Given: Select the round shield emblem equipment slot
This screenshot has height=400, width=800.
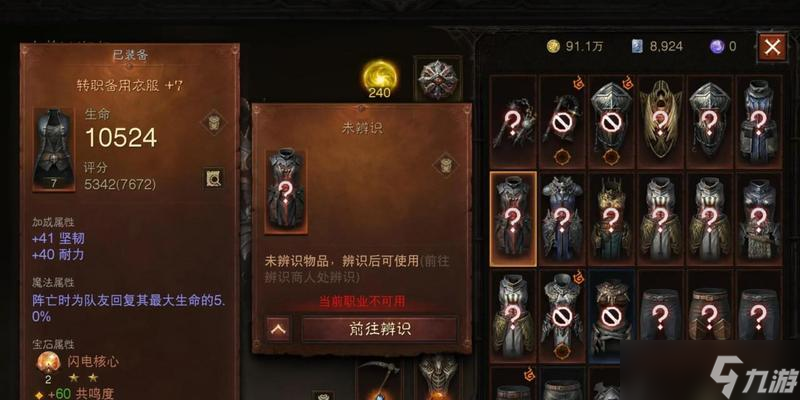Looking at the screenshot, I should coord(438,78).
